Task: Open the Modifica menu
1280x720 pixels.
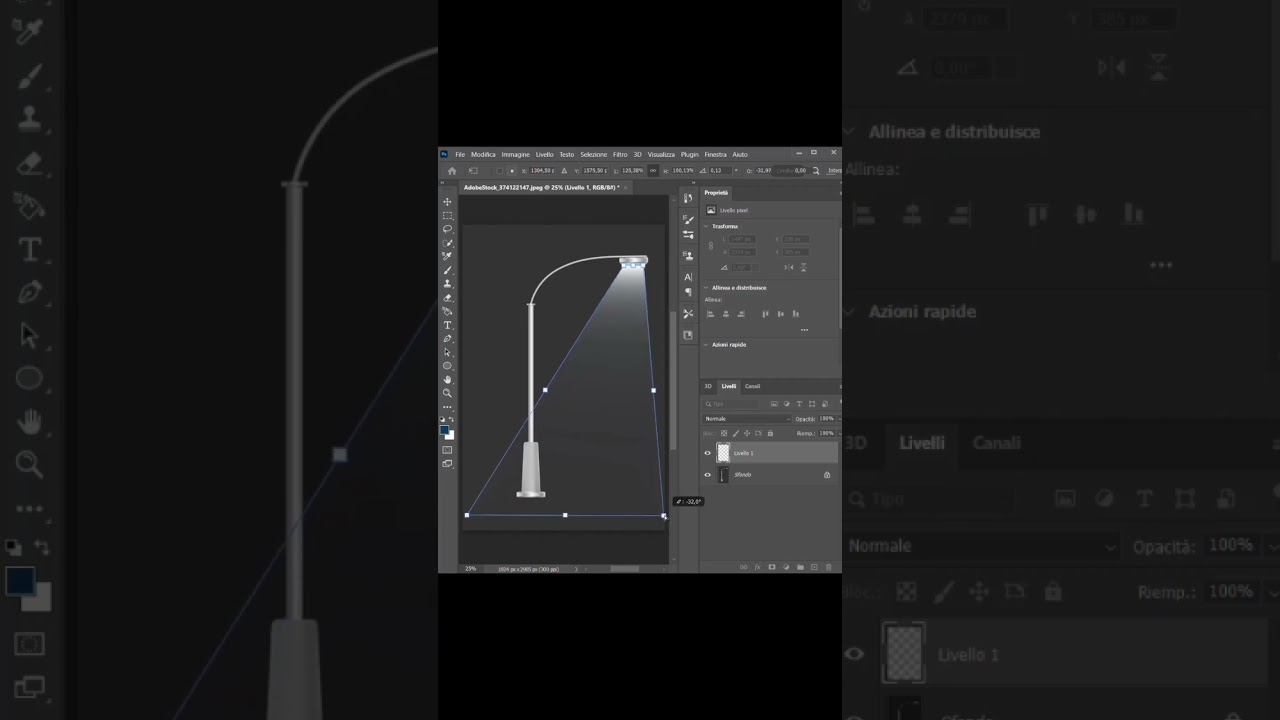Action: point(483,154)
